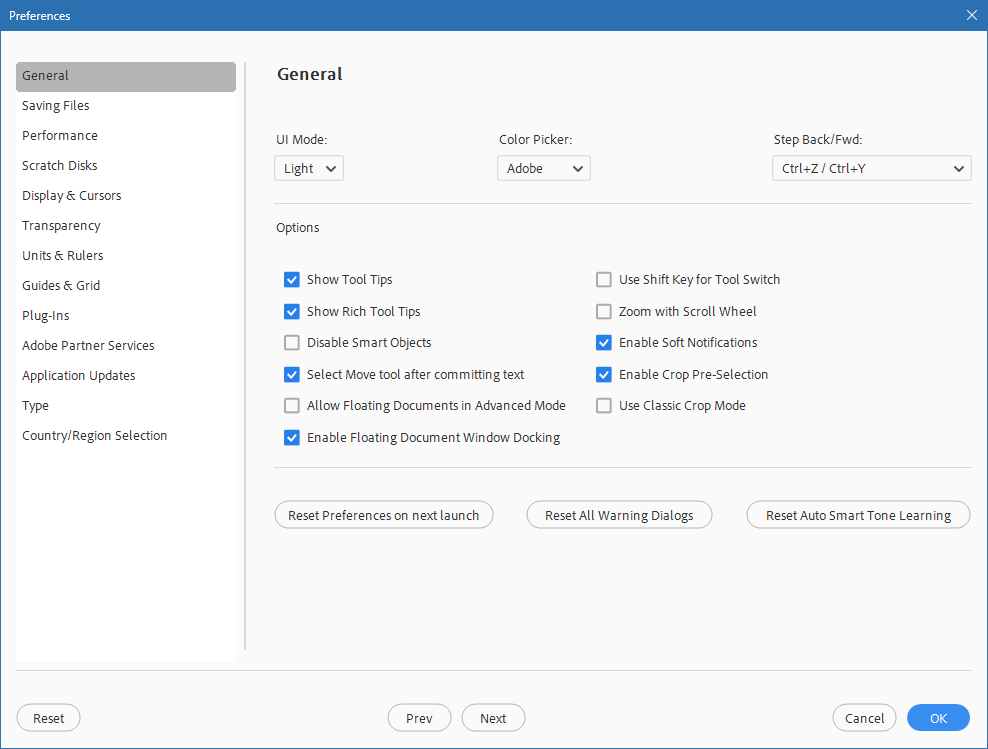Go to Scratch Disks settings

(126, 166)
